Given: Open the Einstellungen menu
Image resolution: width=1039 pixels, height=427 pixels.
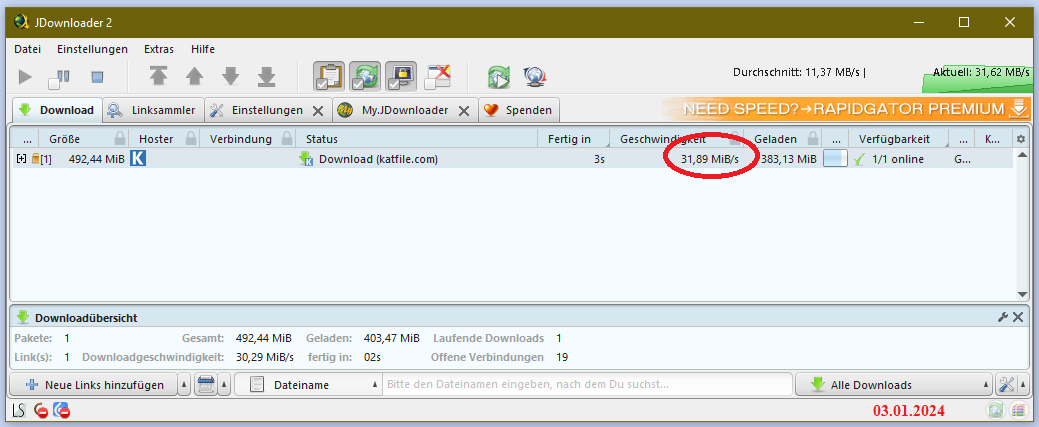Looking at the screenshot, I should point(92,49).
